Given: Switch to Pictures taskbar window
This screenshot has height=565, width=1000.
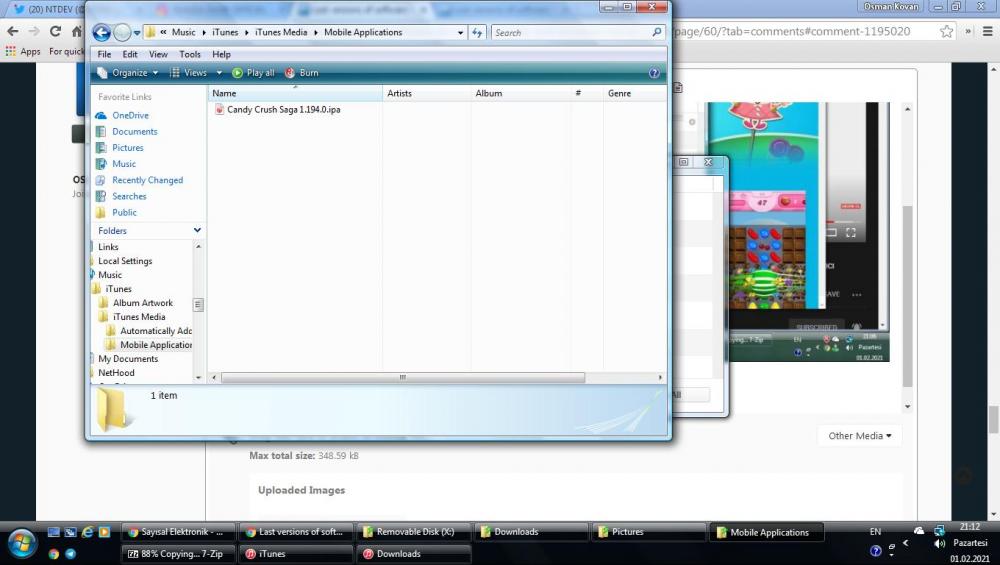Looking at the screenshot, I should [x=651, y=532].
